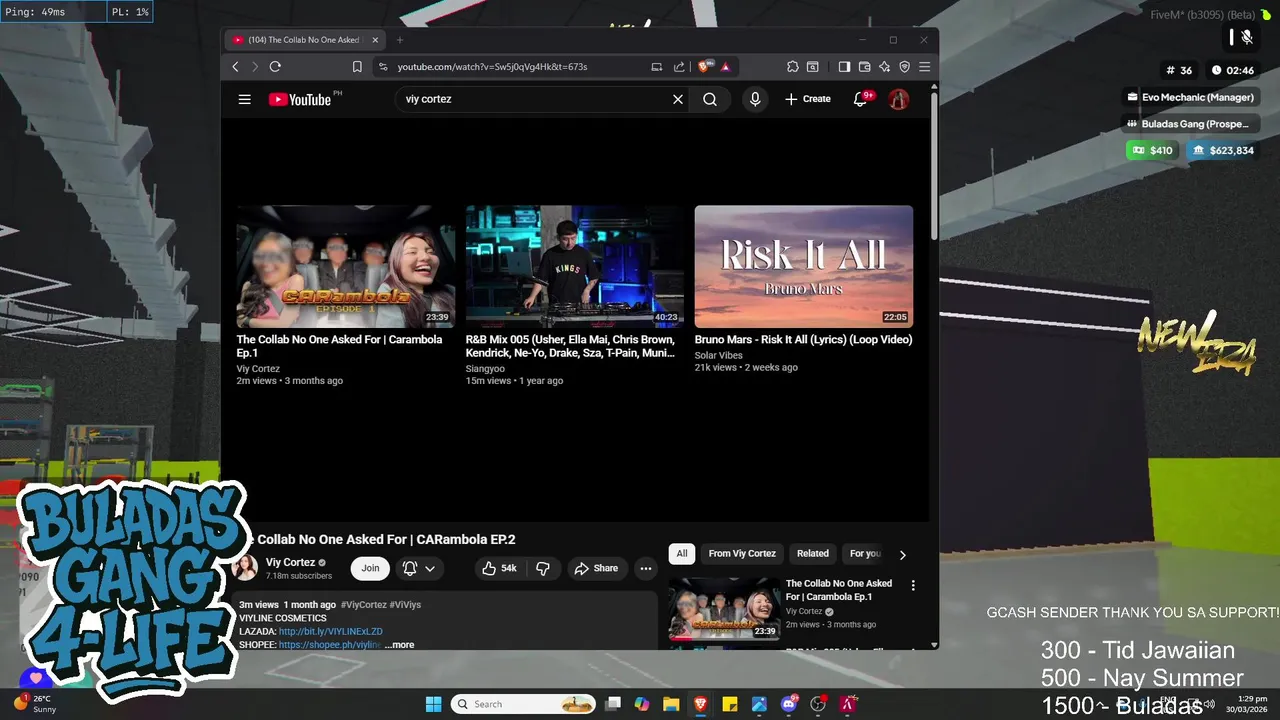Open a new browser tab

pyautogui.click(x=400, y=40)
